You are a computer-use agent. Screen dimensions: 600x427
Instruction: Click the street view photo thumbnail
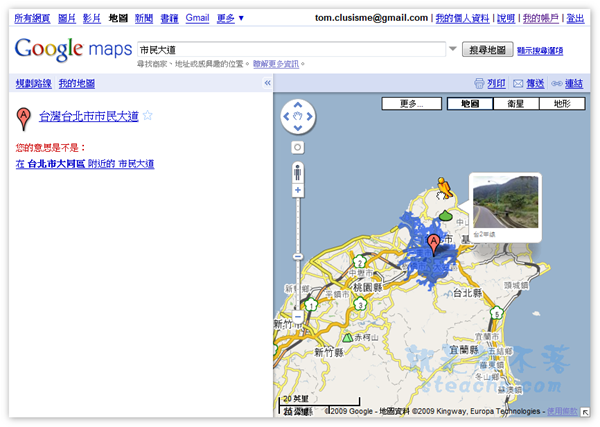(x=503, y=204)
